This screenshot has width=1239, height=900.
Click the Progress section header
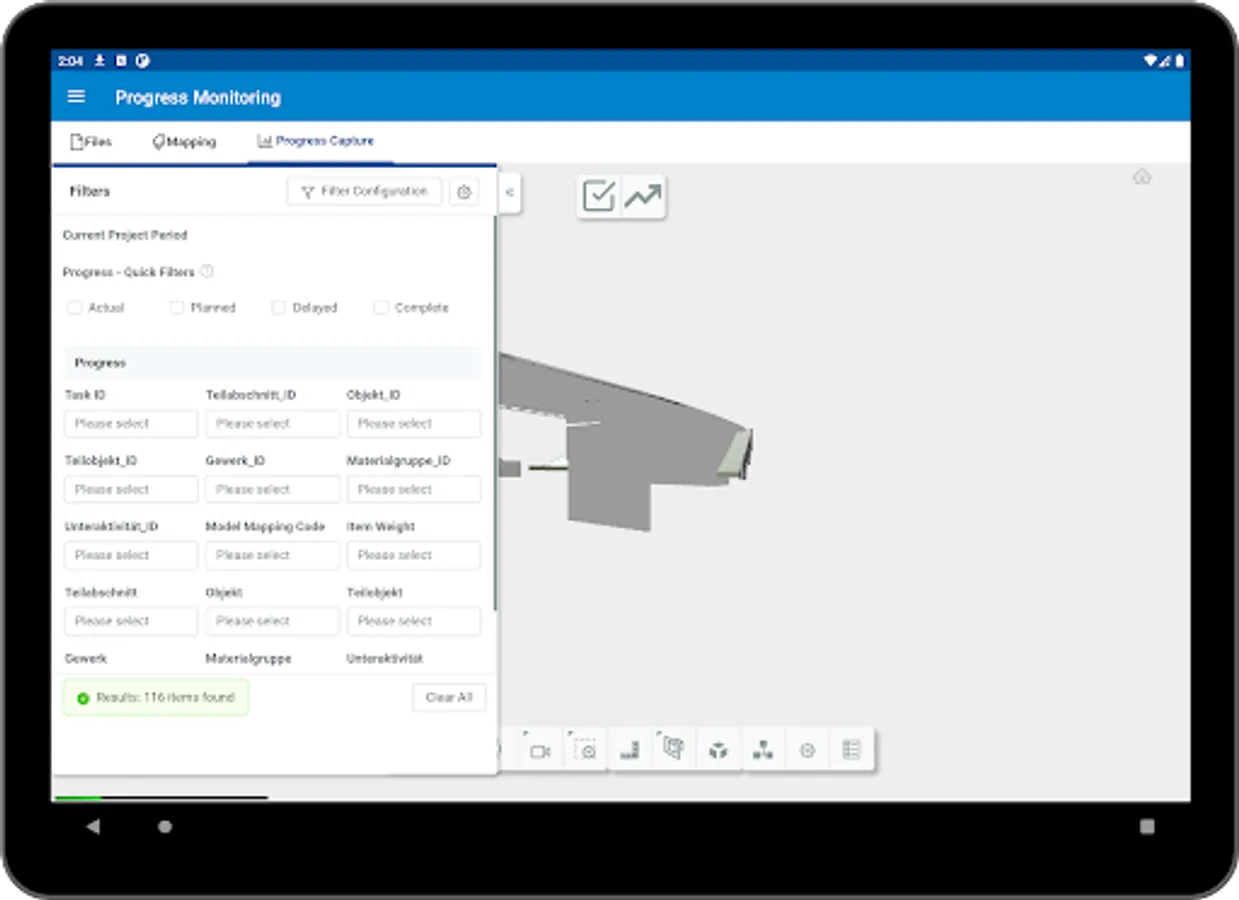(272, 363)
